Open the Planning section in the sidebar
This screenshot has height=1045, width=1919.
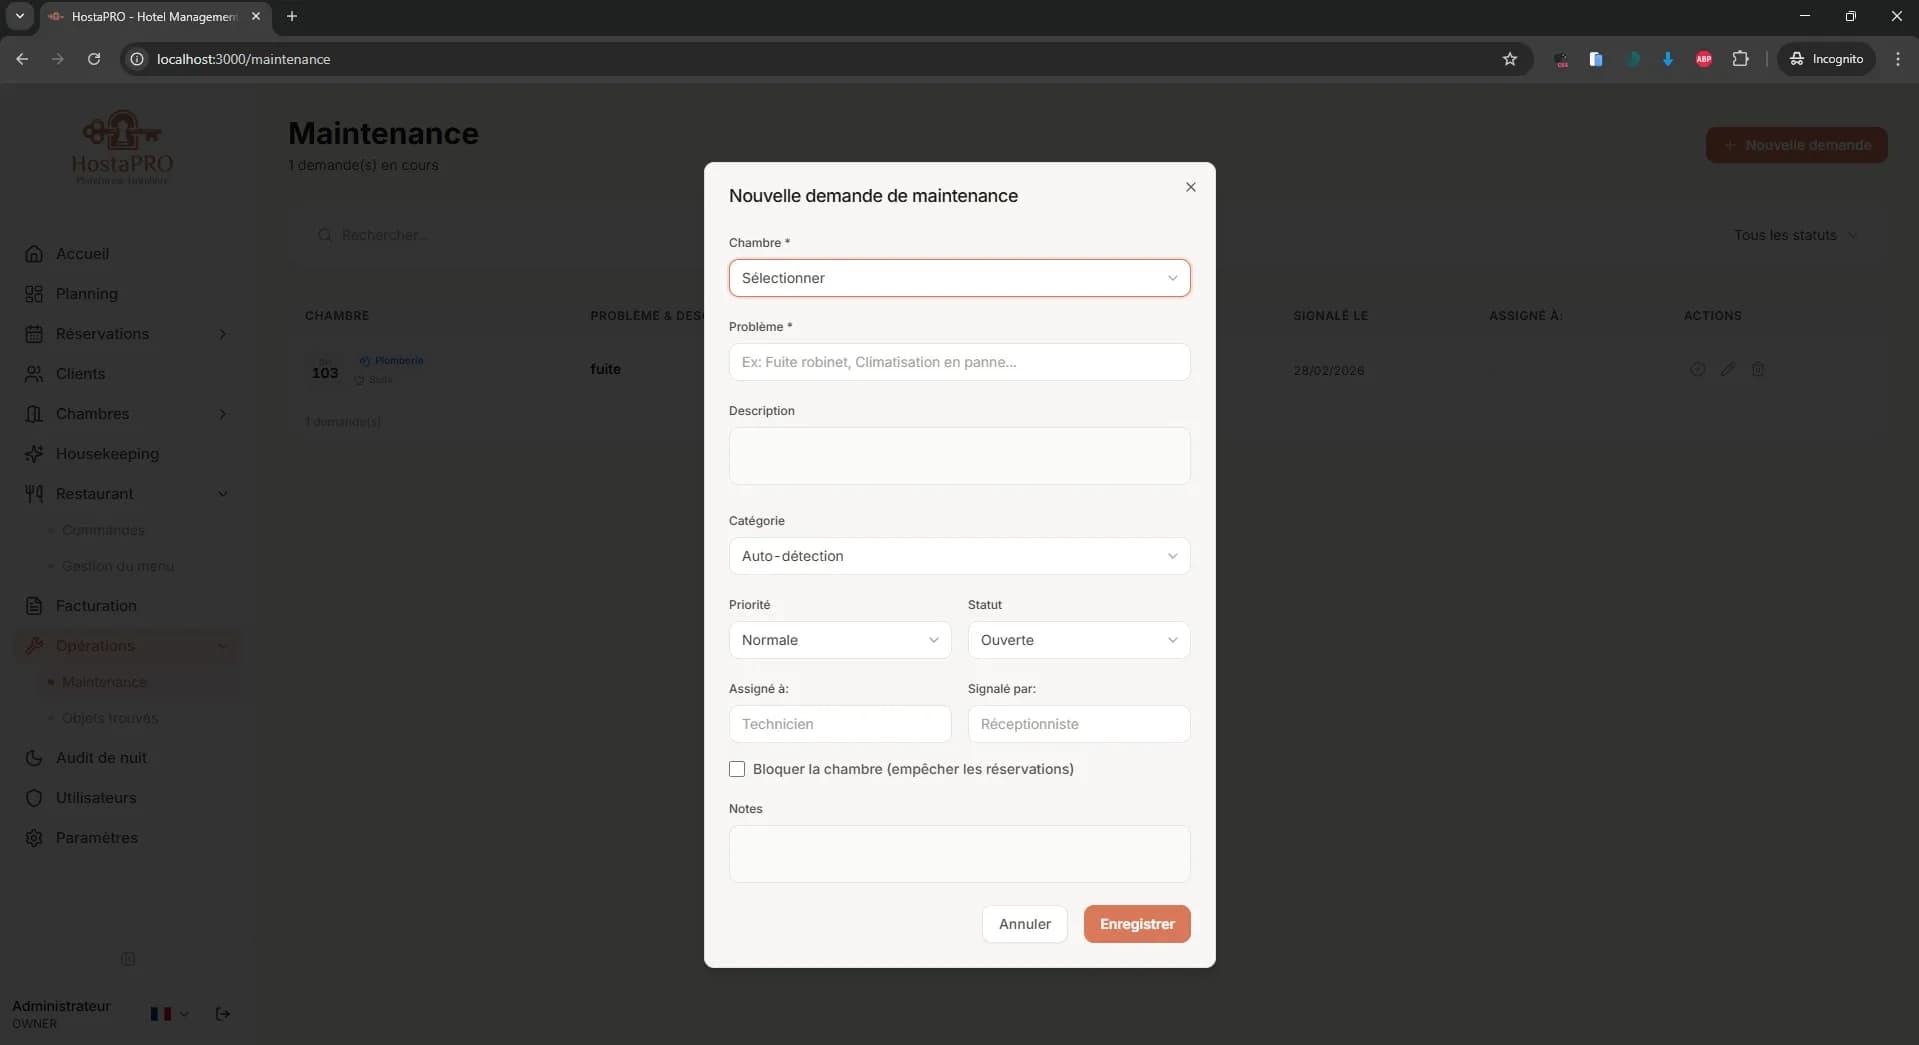pyautogui.click(x=88, y=293)
